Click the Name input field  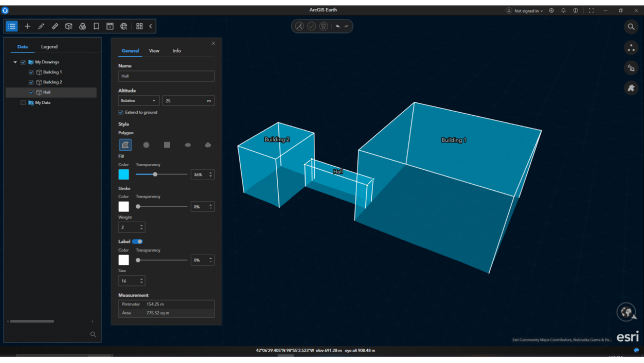click(x=166, y=76)
